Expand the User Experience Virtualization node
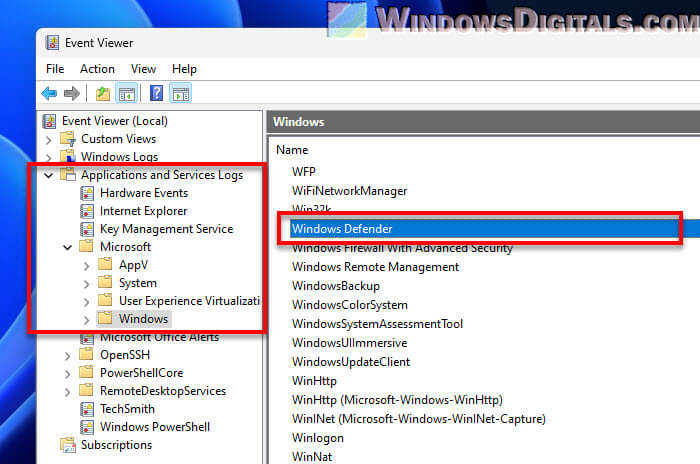 86,302
